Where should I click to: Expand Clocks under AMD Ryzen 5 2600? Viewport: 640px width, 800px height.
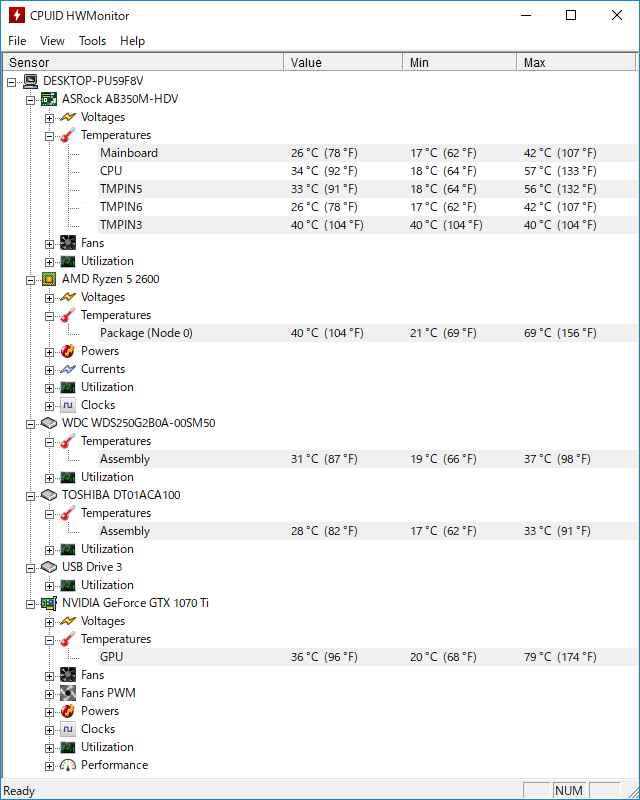point(49,406)
